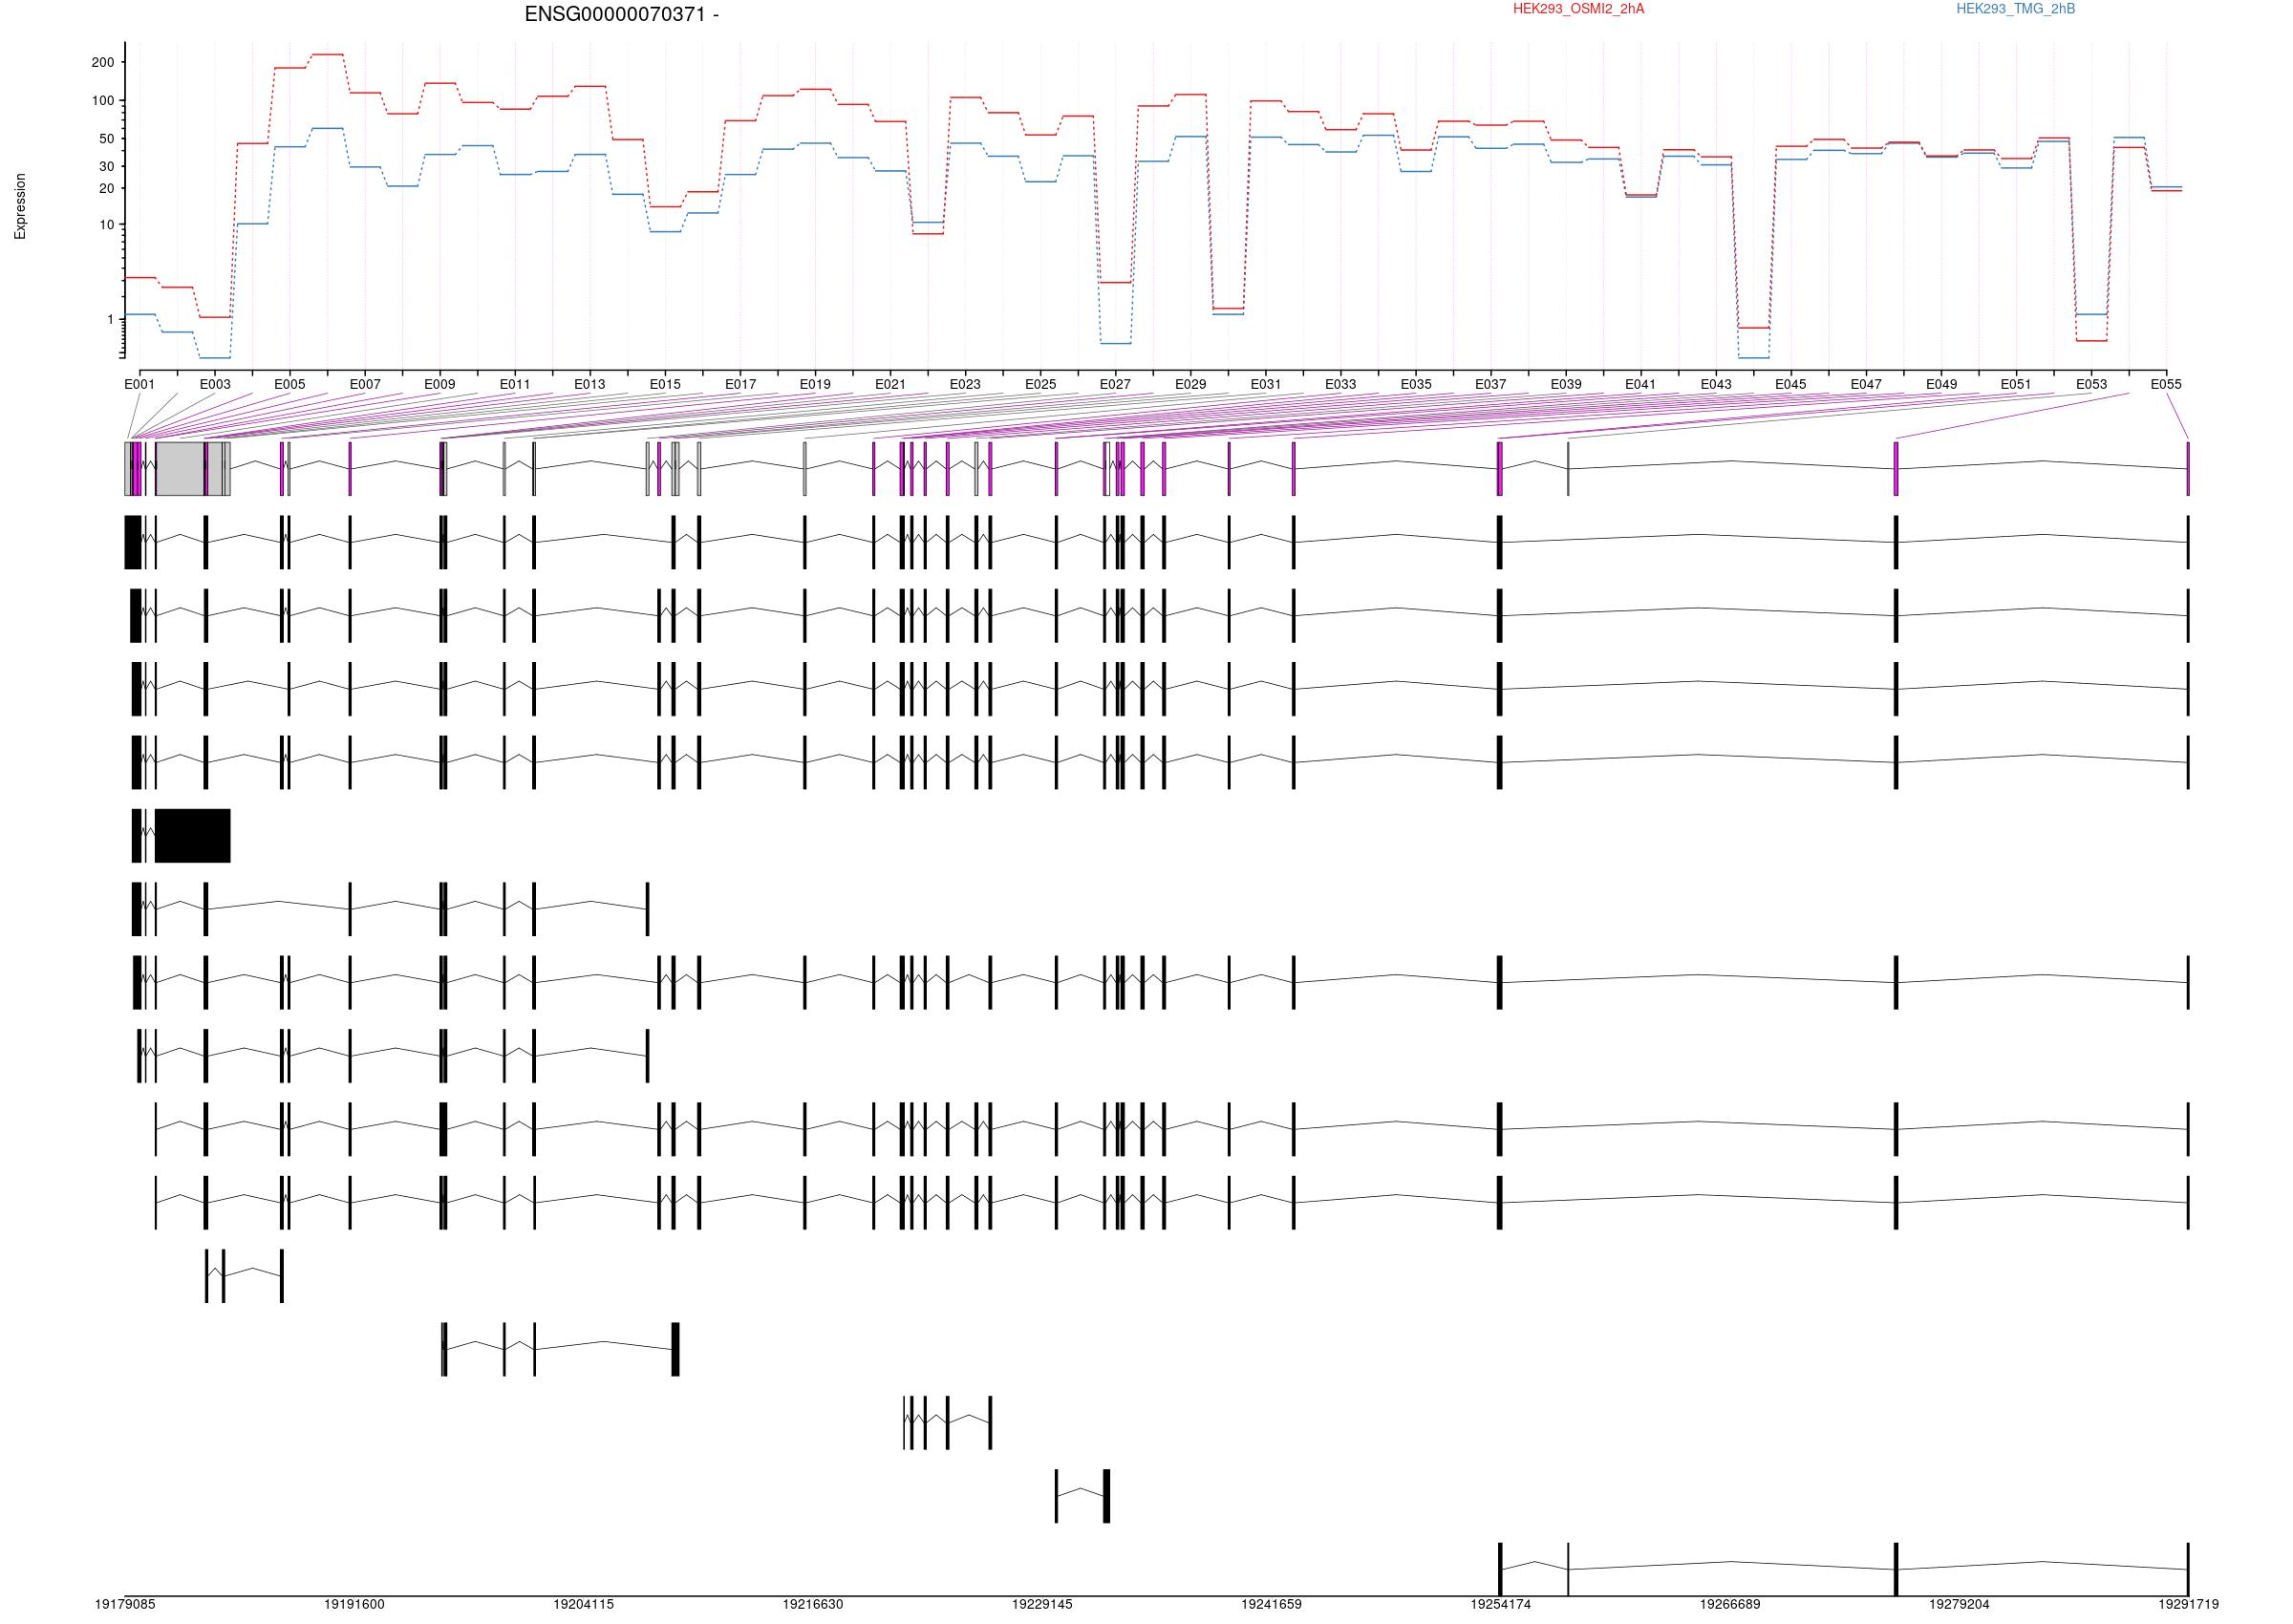The width and height of the screenshot is (2293, 1624).
Task: Click exon label E003
Action: 215,384
